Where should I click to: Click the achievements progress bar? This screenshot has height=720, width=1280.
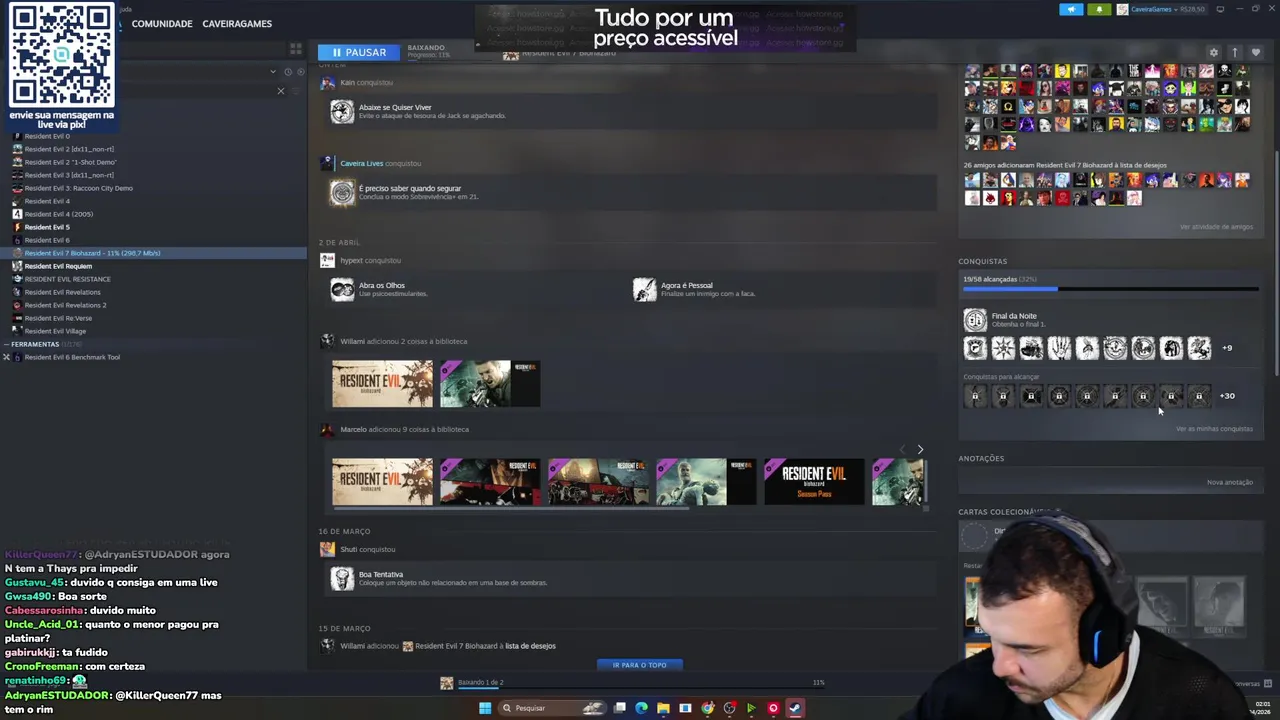coord(1110,289)
